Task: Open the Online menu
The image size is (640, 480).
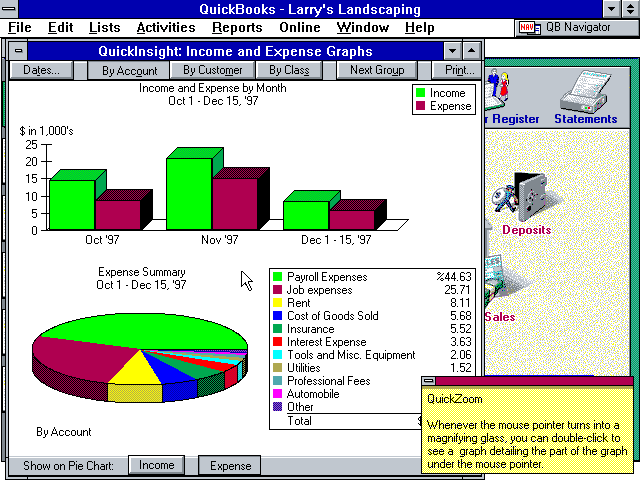Action: click(300, 28)
